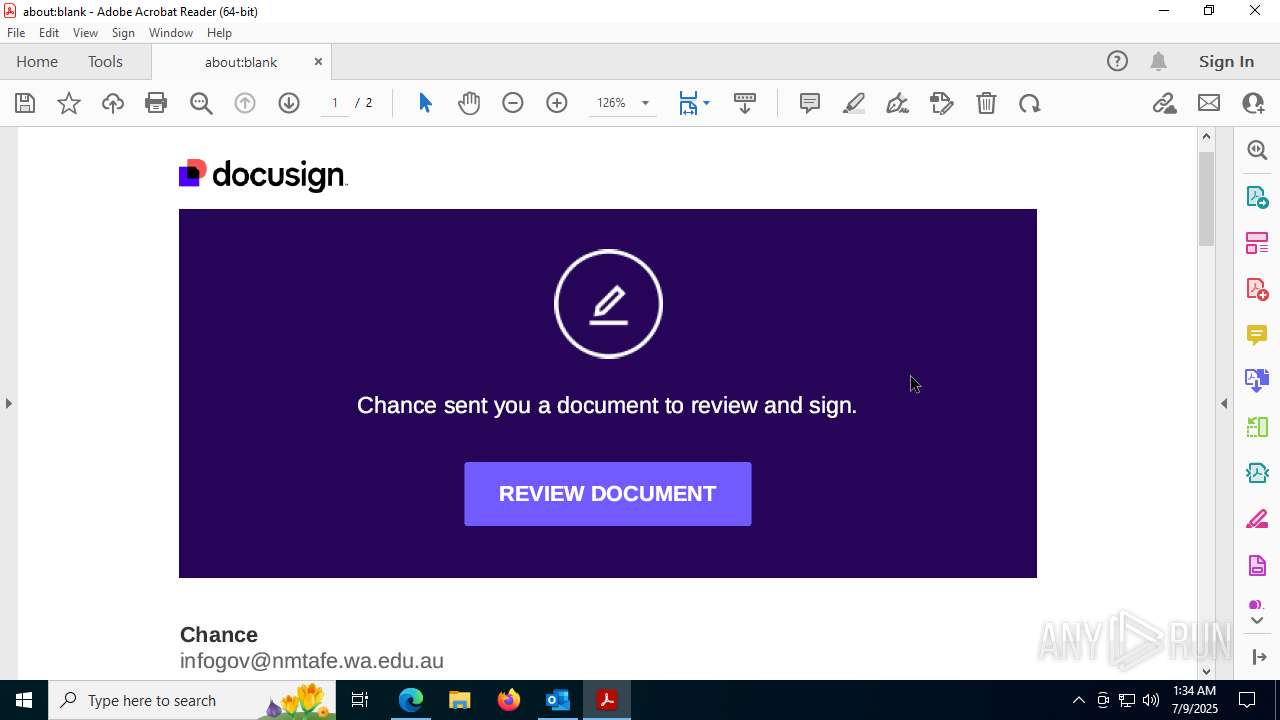The image size is (1280, 720).
Task: Activate the Hand pan tool
Action: [469, 103]
